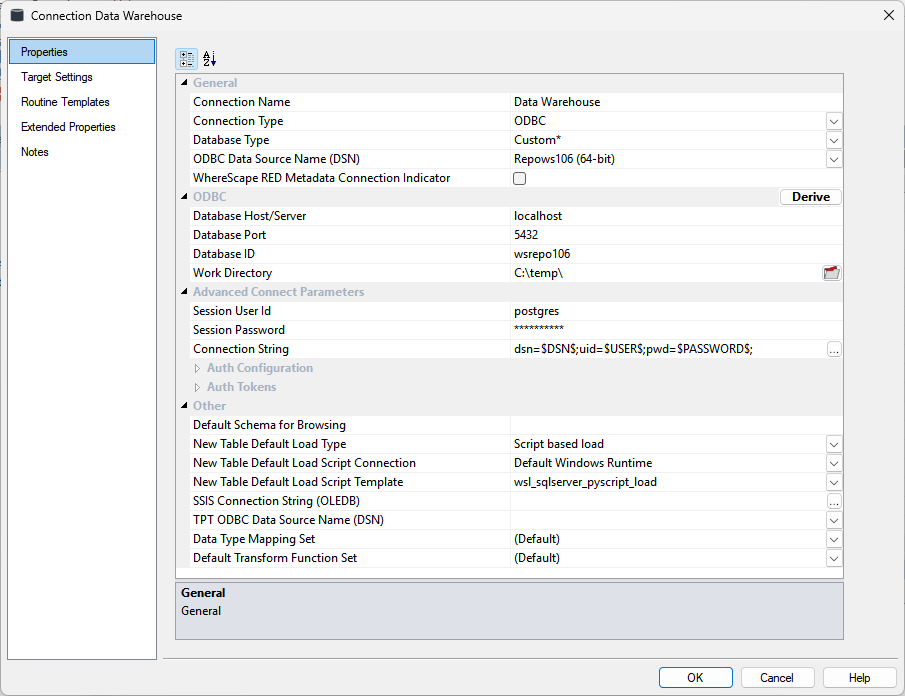Image resolution: width=905 pixels, height=696 pixels.
Task: Switch to the Target Settings page
Action: [57, 77]
